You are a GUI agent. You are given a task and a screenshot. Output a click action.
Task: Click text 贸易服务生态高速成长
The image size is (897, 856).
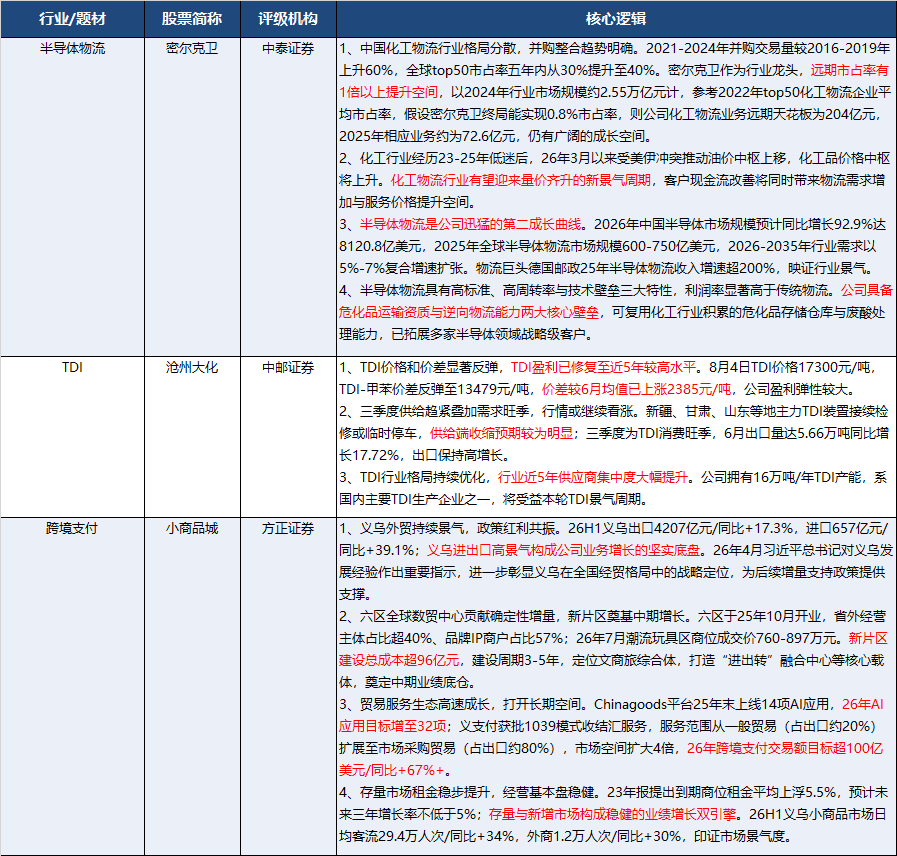coord(424,704)
